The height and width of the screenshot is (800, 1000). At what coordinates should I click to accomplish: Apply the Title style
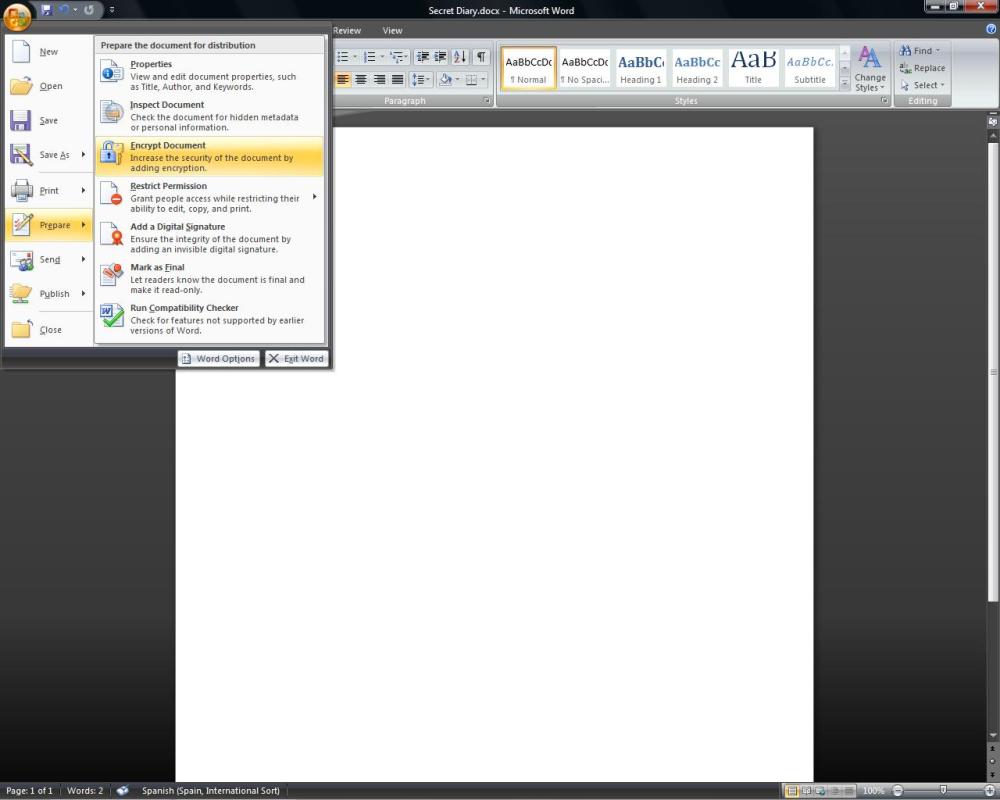pos(753,68)
